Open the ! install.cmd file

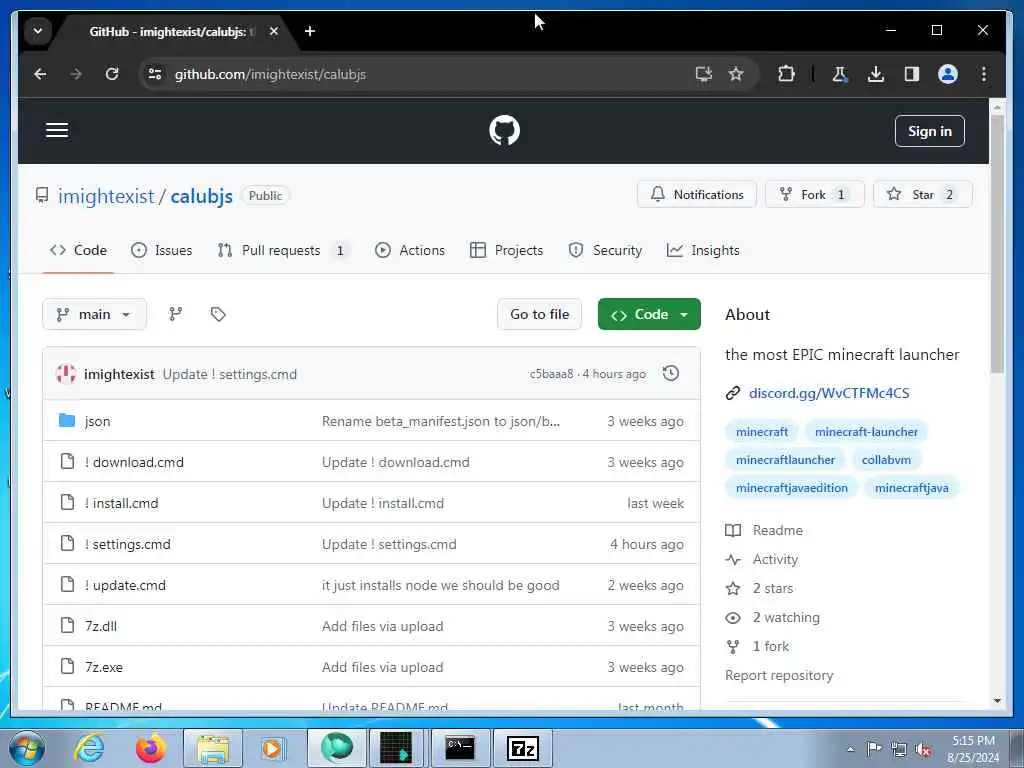pyautogui.click(x=121, y=503)
